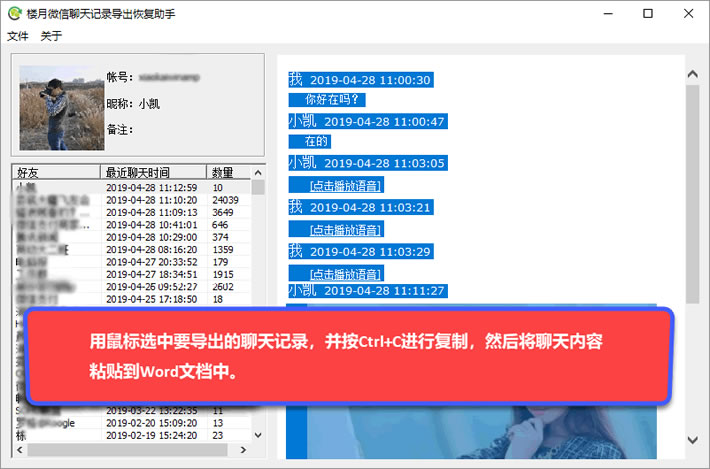The height and width of the screenshot is (469, 710).
Task: Select friend row dated 2019-02-19 15:24:20
Action: tap(131, 435)
